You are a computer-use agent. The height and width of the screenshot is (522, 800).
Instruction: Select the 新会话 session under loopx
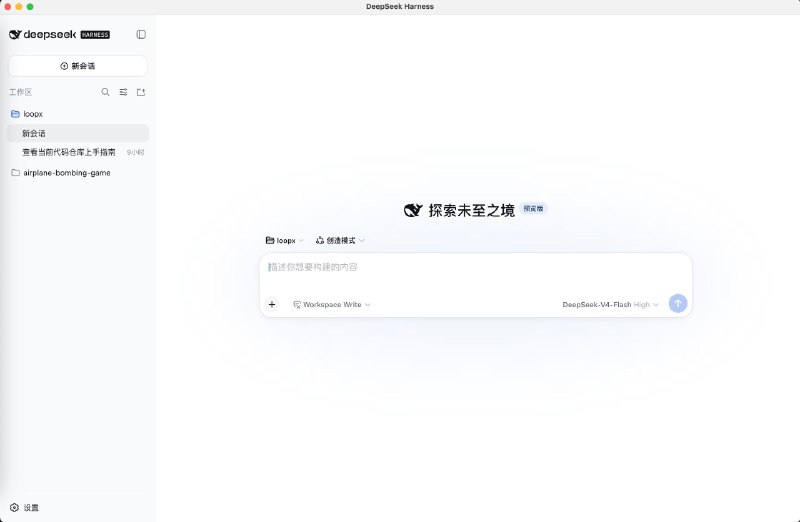click(78, 133)
